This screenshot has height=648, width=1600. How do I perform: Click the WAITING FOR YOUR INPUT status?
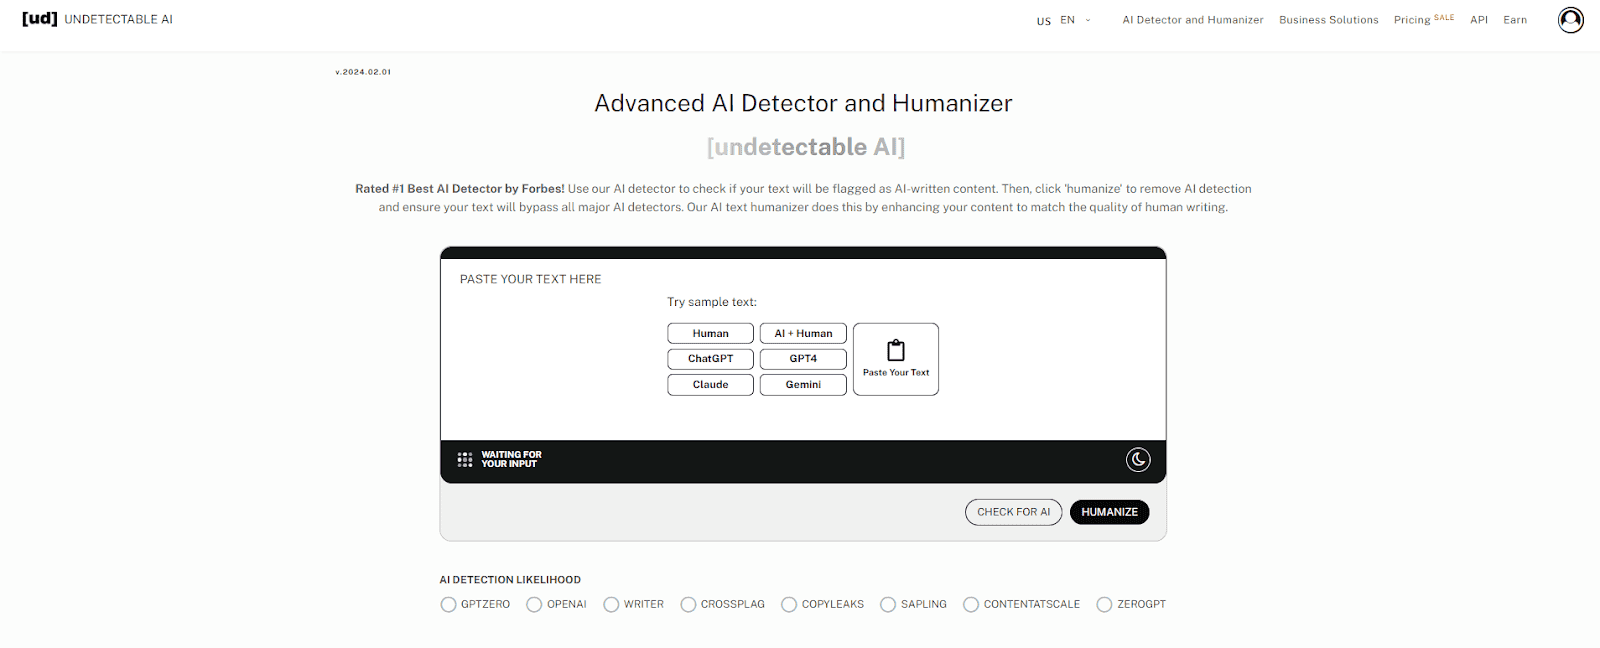click(511, 460)
